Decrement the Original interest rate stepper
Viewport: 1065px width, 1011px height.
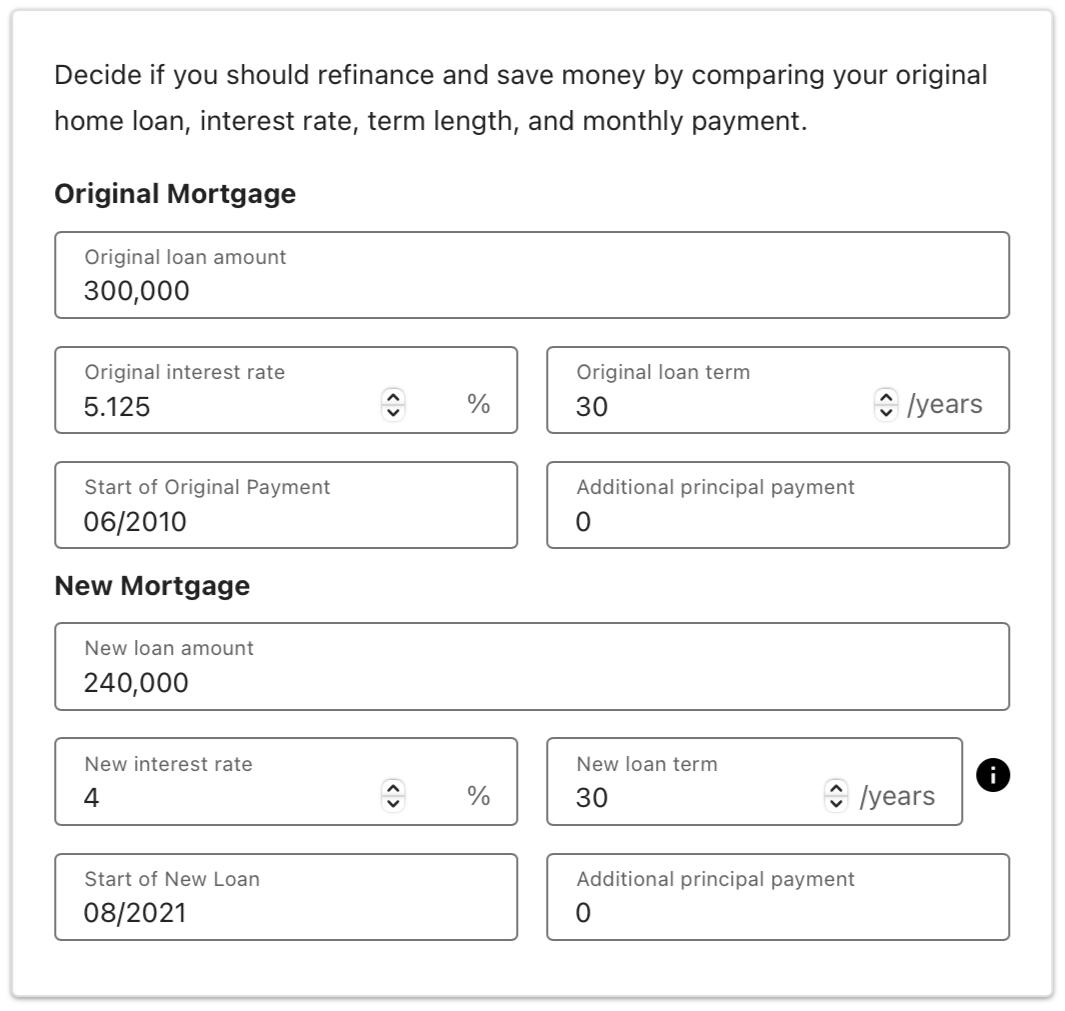[x=395, y=411]
